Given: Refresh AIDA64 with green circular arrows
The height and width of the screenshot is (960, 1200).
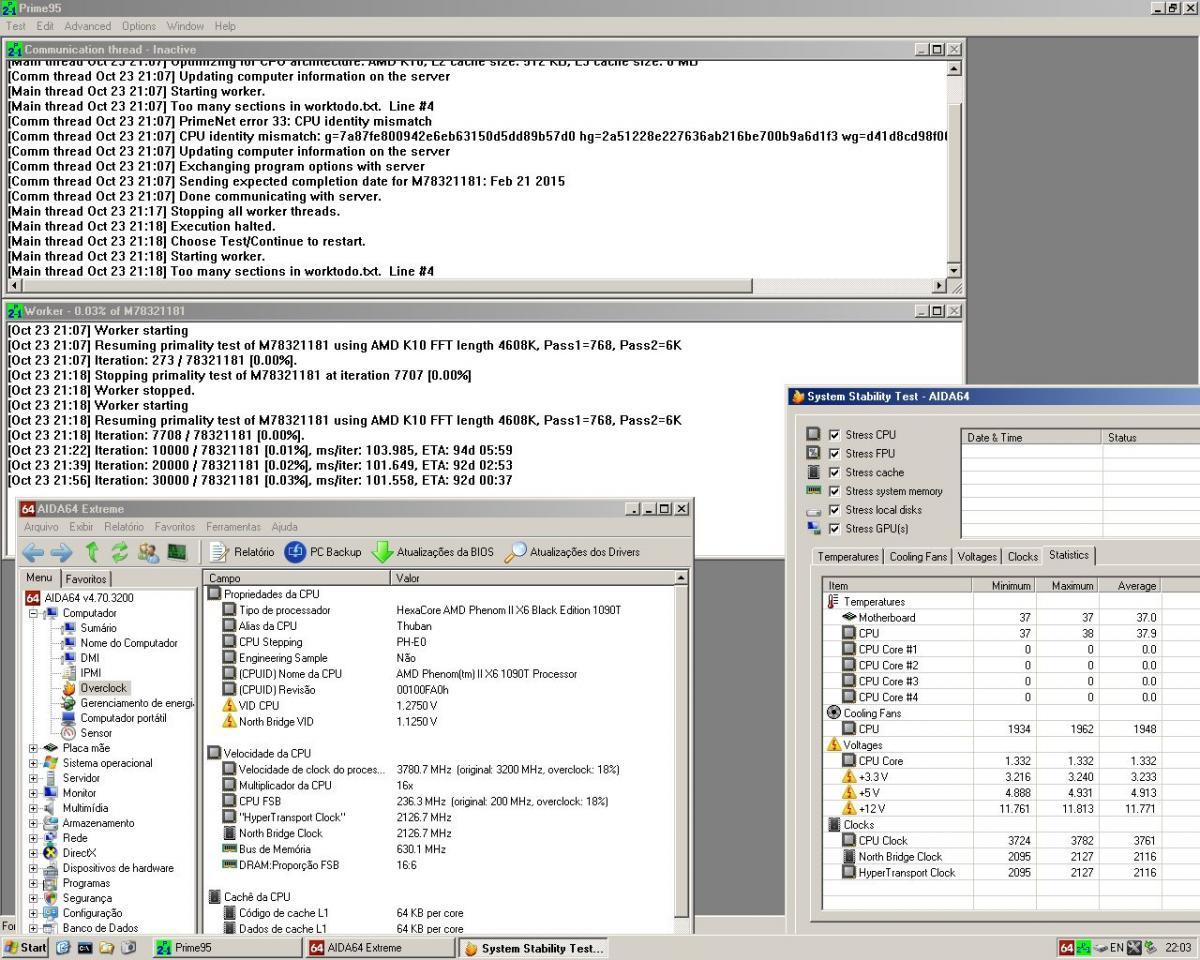Looking at the screenshot, I should tap(122, 552).
